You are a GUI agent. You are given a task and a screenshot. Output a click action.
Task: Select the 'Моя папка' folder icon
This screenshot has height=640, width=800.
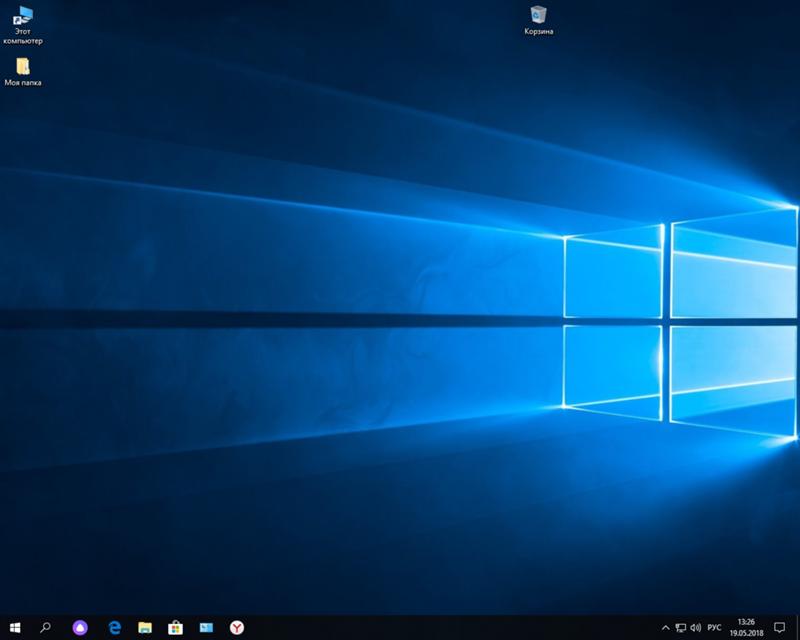23,71
